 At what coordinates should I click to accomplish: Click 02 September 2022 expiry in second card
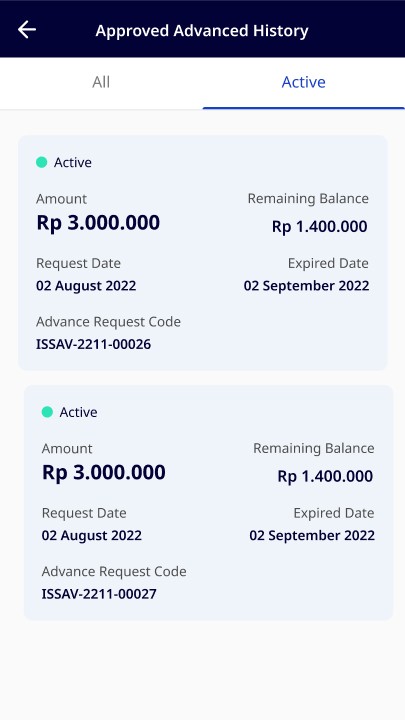tap(312, 535)
